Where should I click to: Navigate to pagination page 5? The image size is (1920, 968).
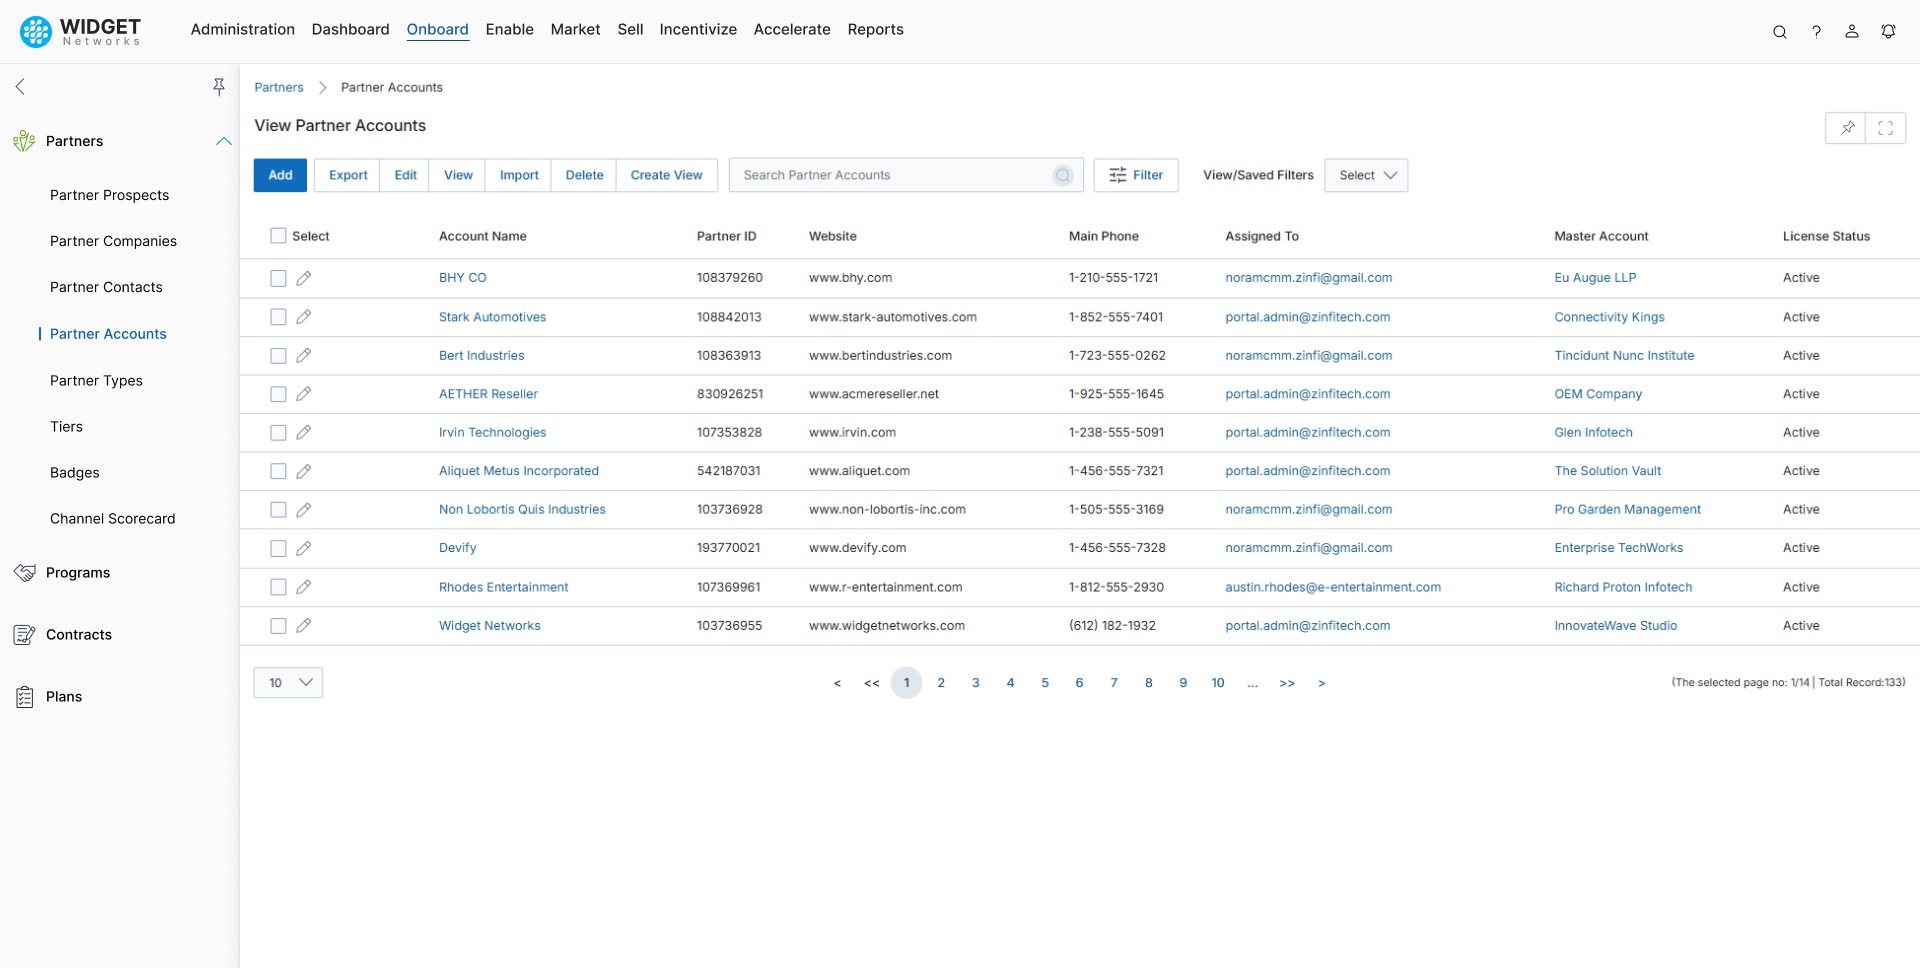click(1045, 682)
